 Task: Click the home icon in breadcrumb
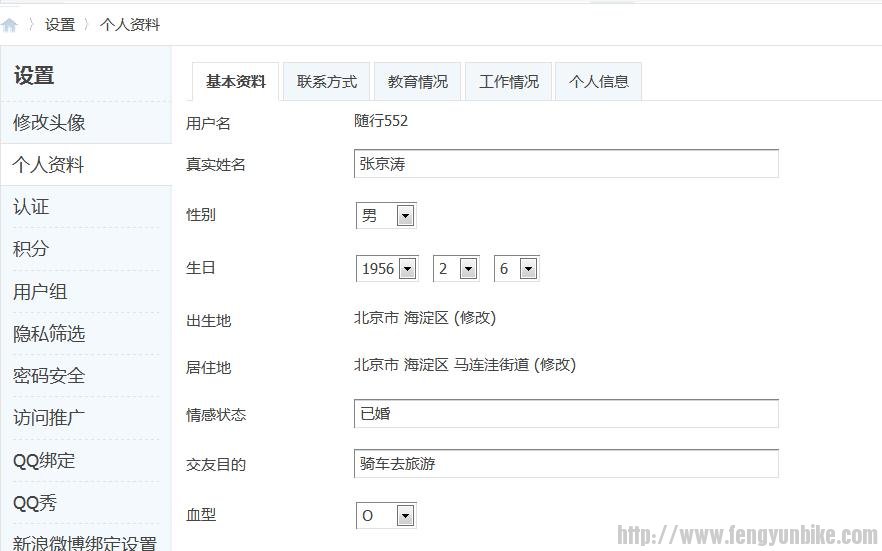click(10, 25)
